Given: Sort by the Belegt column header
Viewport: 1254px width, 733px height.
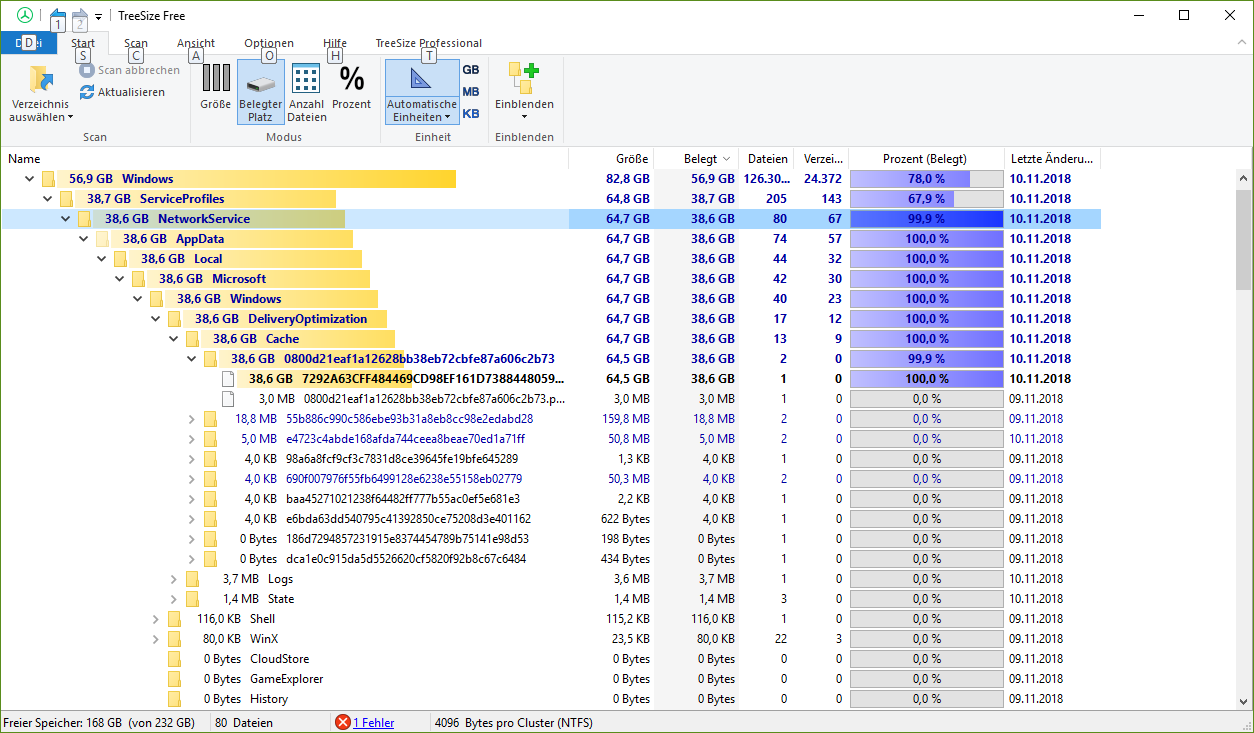Looking at the screenshot, I should (696, 159).
